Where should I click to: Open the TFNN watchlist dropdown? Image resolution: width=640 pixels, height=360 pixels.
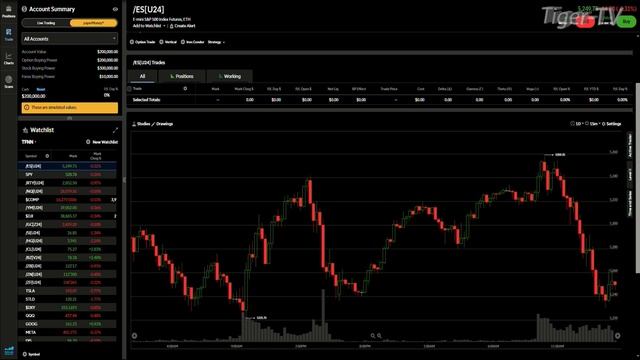29,142
